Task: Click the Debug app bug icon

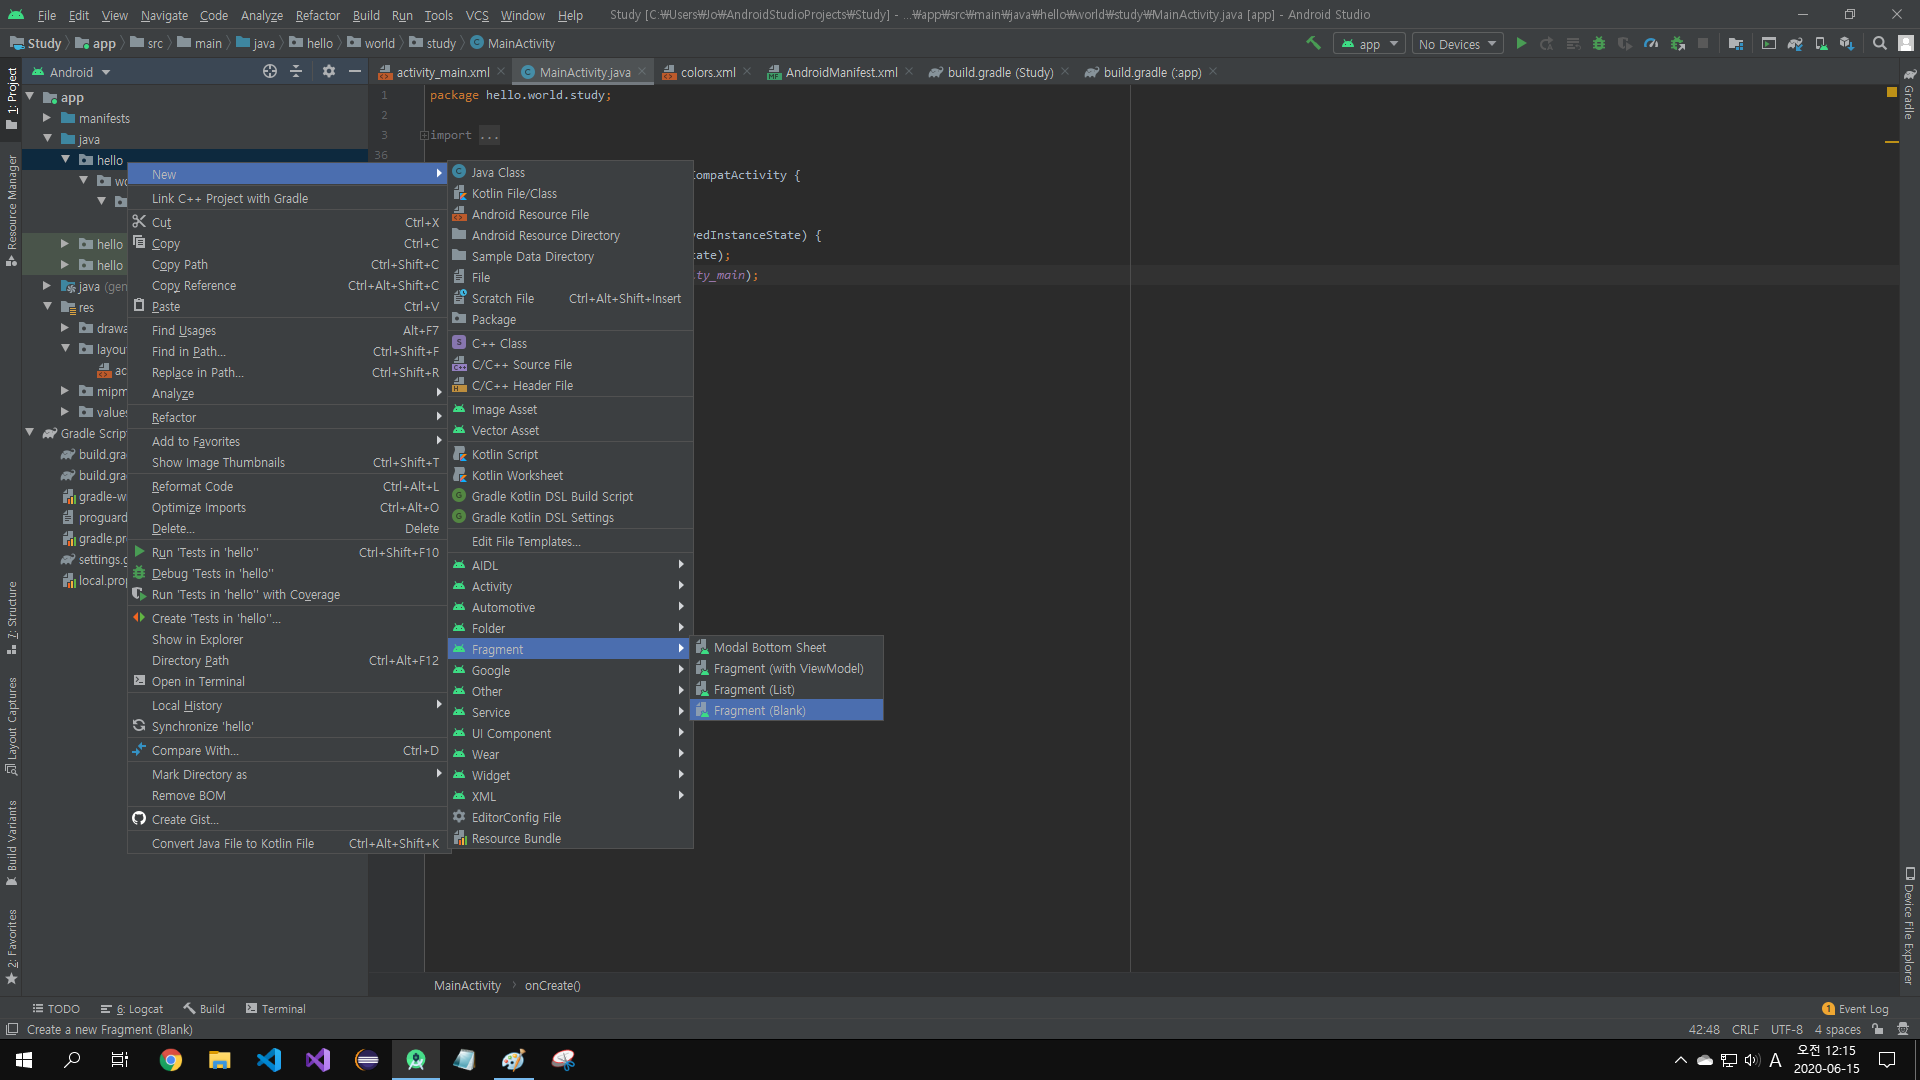Action: click(1599, 43)
